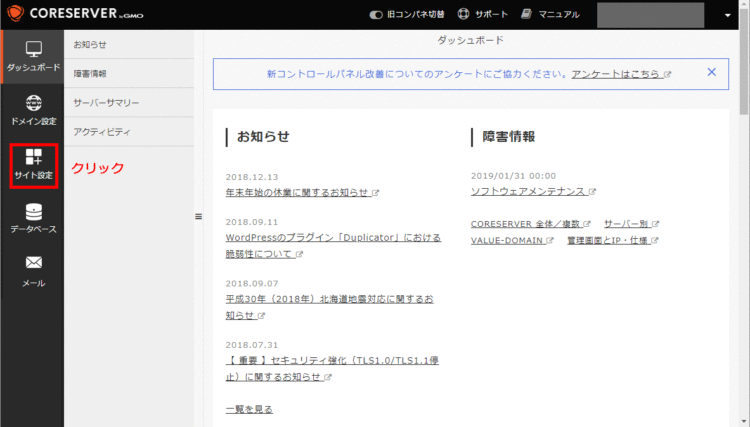Select お知らせ in the submenu
The height and width of the screenshot is (427, 750).
click(90, 45)
